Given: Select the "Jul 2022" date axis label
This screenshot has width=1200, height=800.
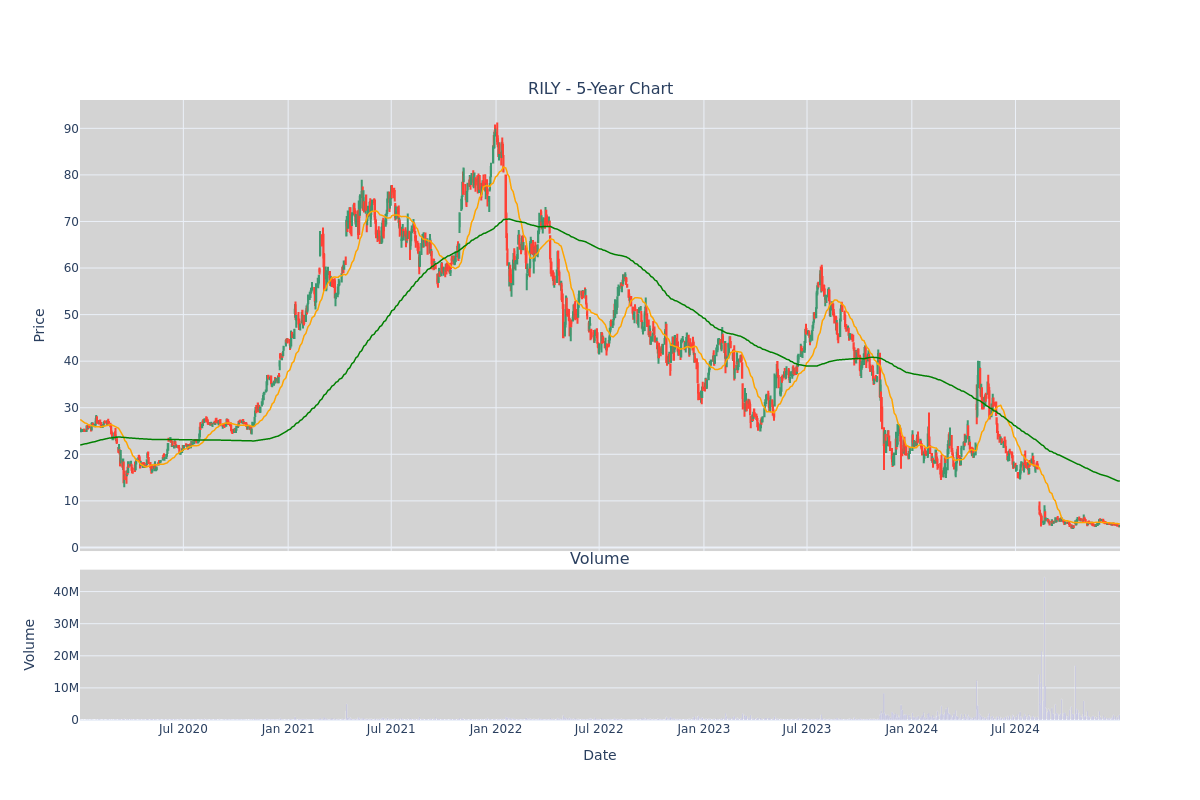Looking at the screenshot, I should point(599,729).
